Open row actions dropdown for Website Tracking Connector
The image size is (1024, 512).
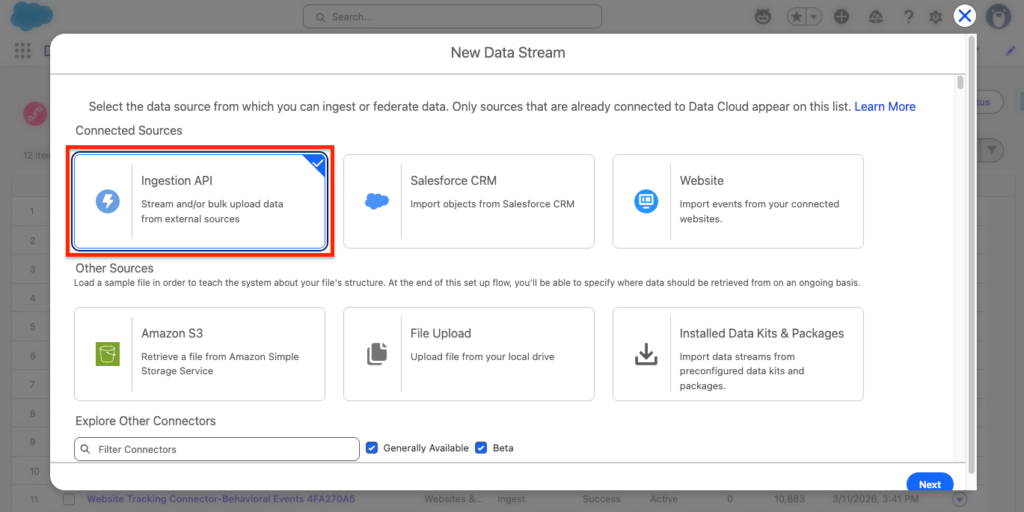(x=960, y=499)
